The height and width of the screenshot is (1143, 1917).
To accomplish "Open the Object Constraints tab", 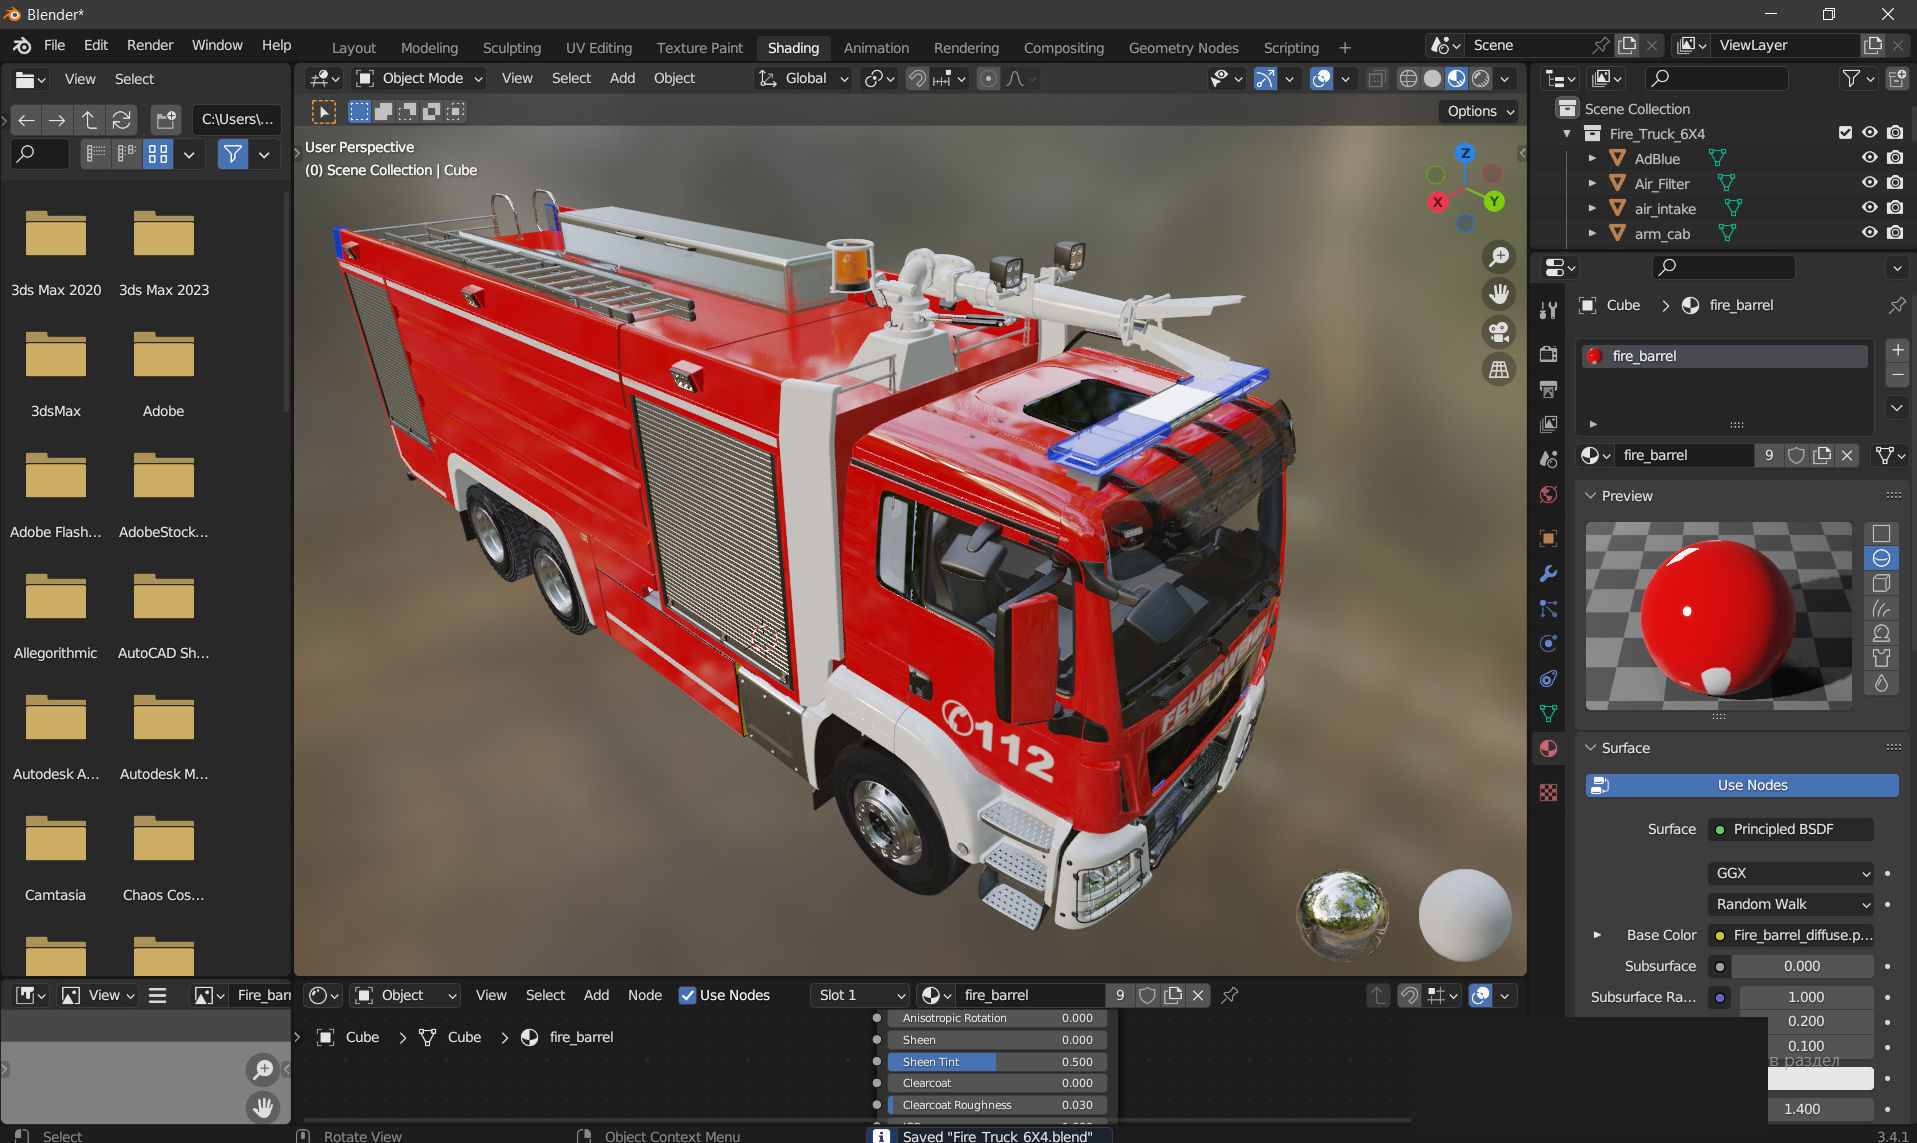I will click(x=1548, y=679).
